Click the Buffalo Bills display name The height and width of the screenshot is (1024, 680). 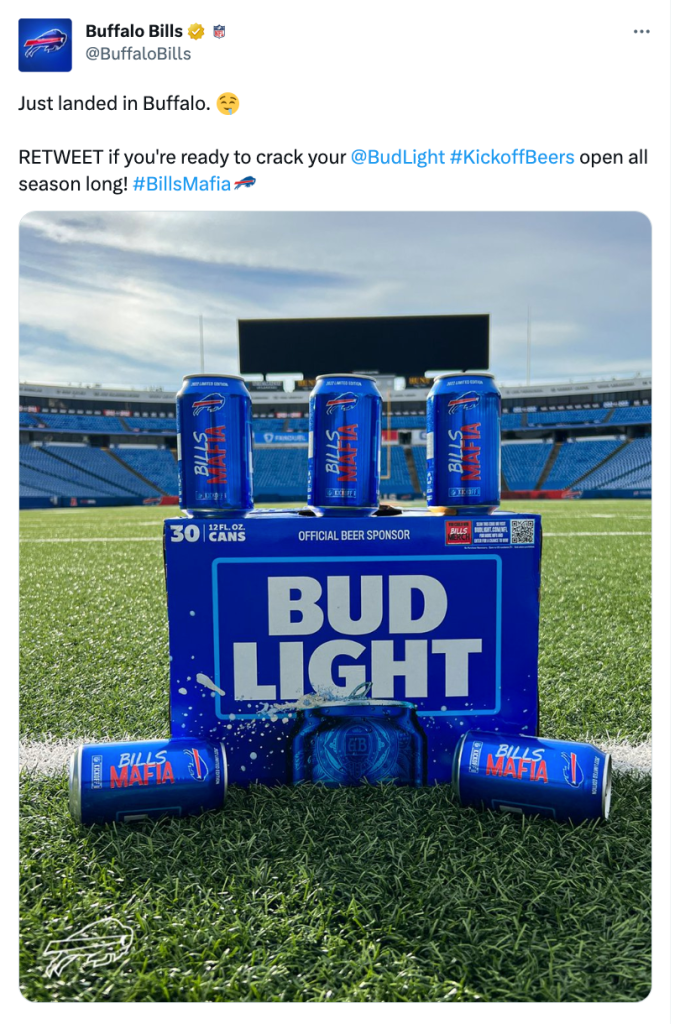(x=134, y=31)
